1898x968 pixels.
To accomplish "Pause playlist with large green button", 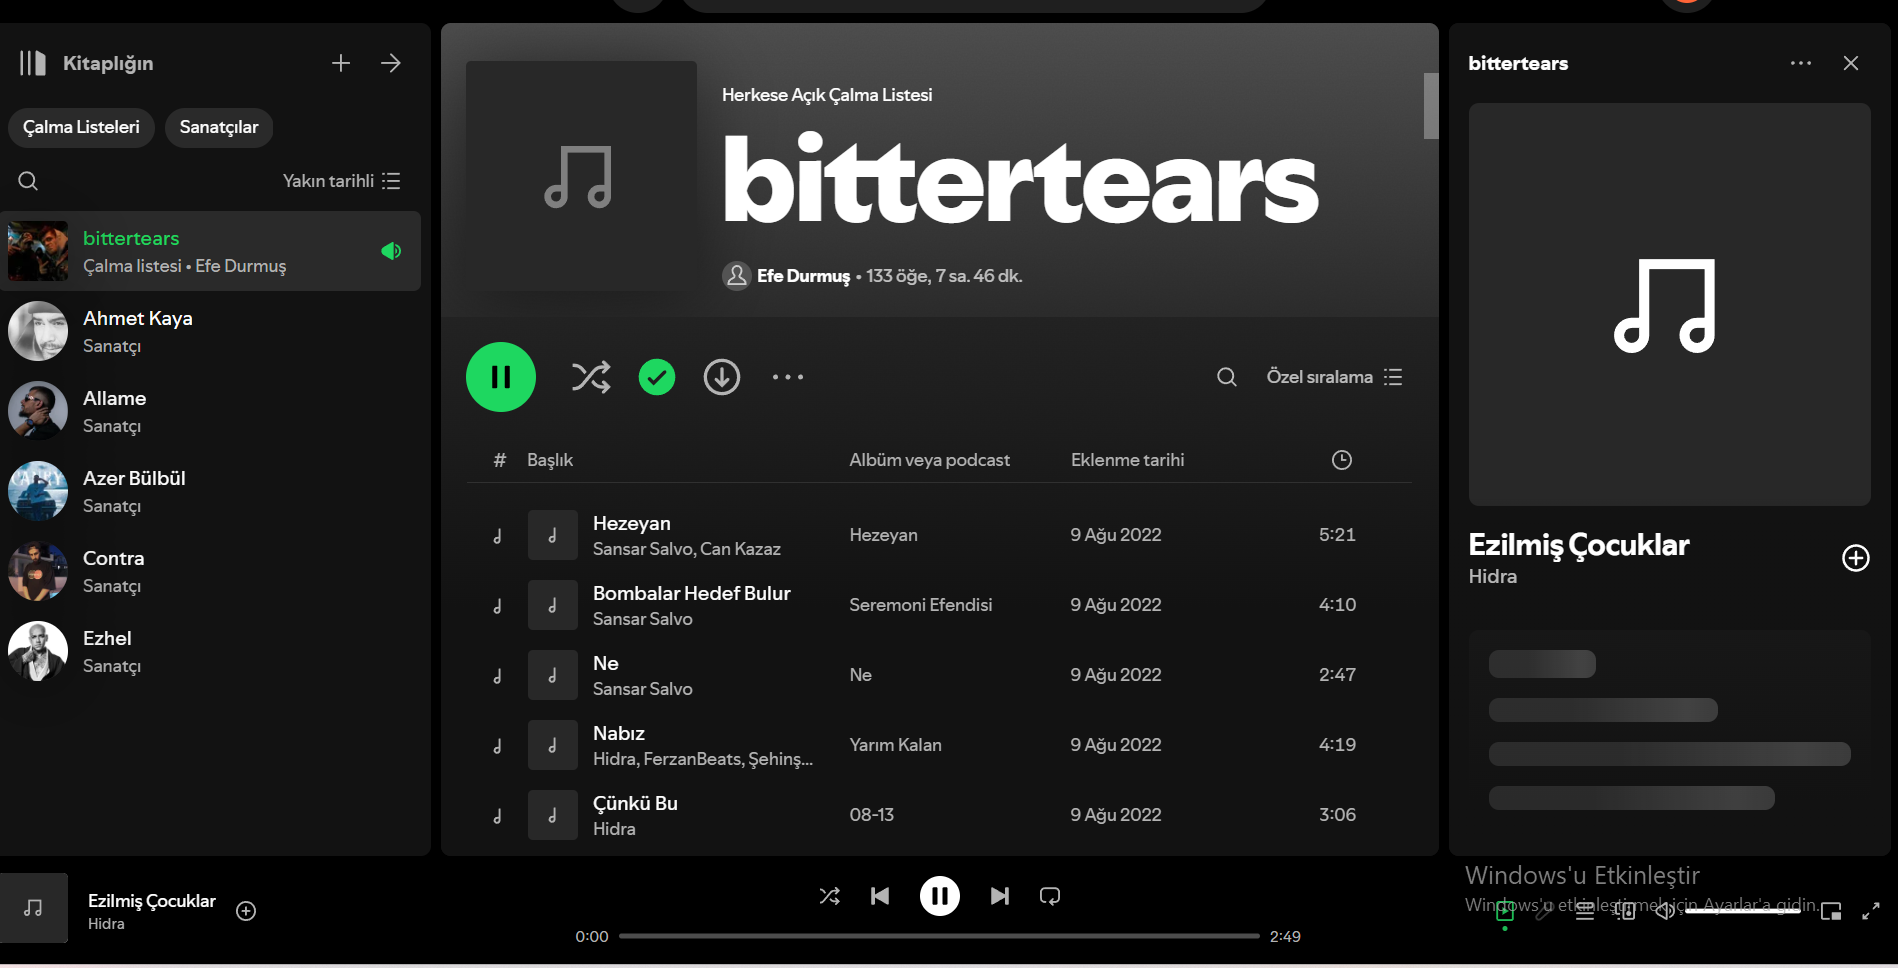I will [x=501, y=377].
